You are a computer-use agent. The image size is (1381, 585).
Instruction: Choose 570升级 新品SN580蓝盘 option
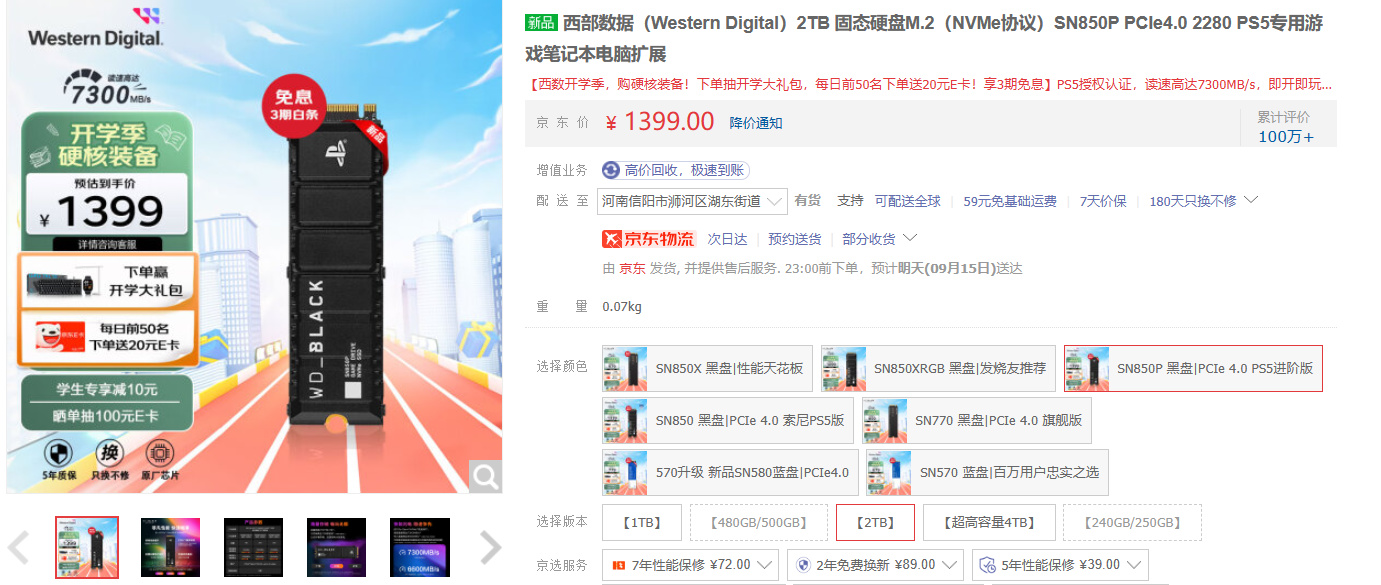(x=730, y=472)
